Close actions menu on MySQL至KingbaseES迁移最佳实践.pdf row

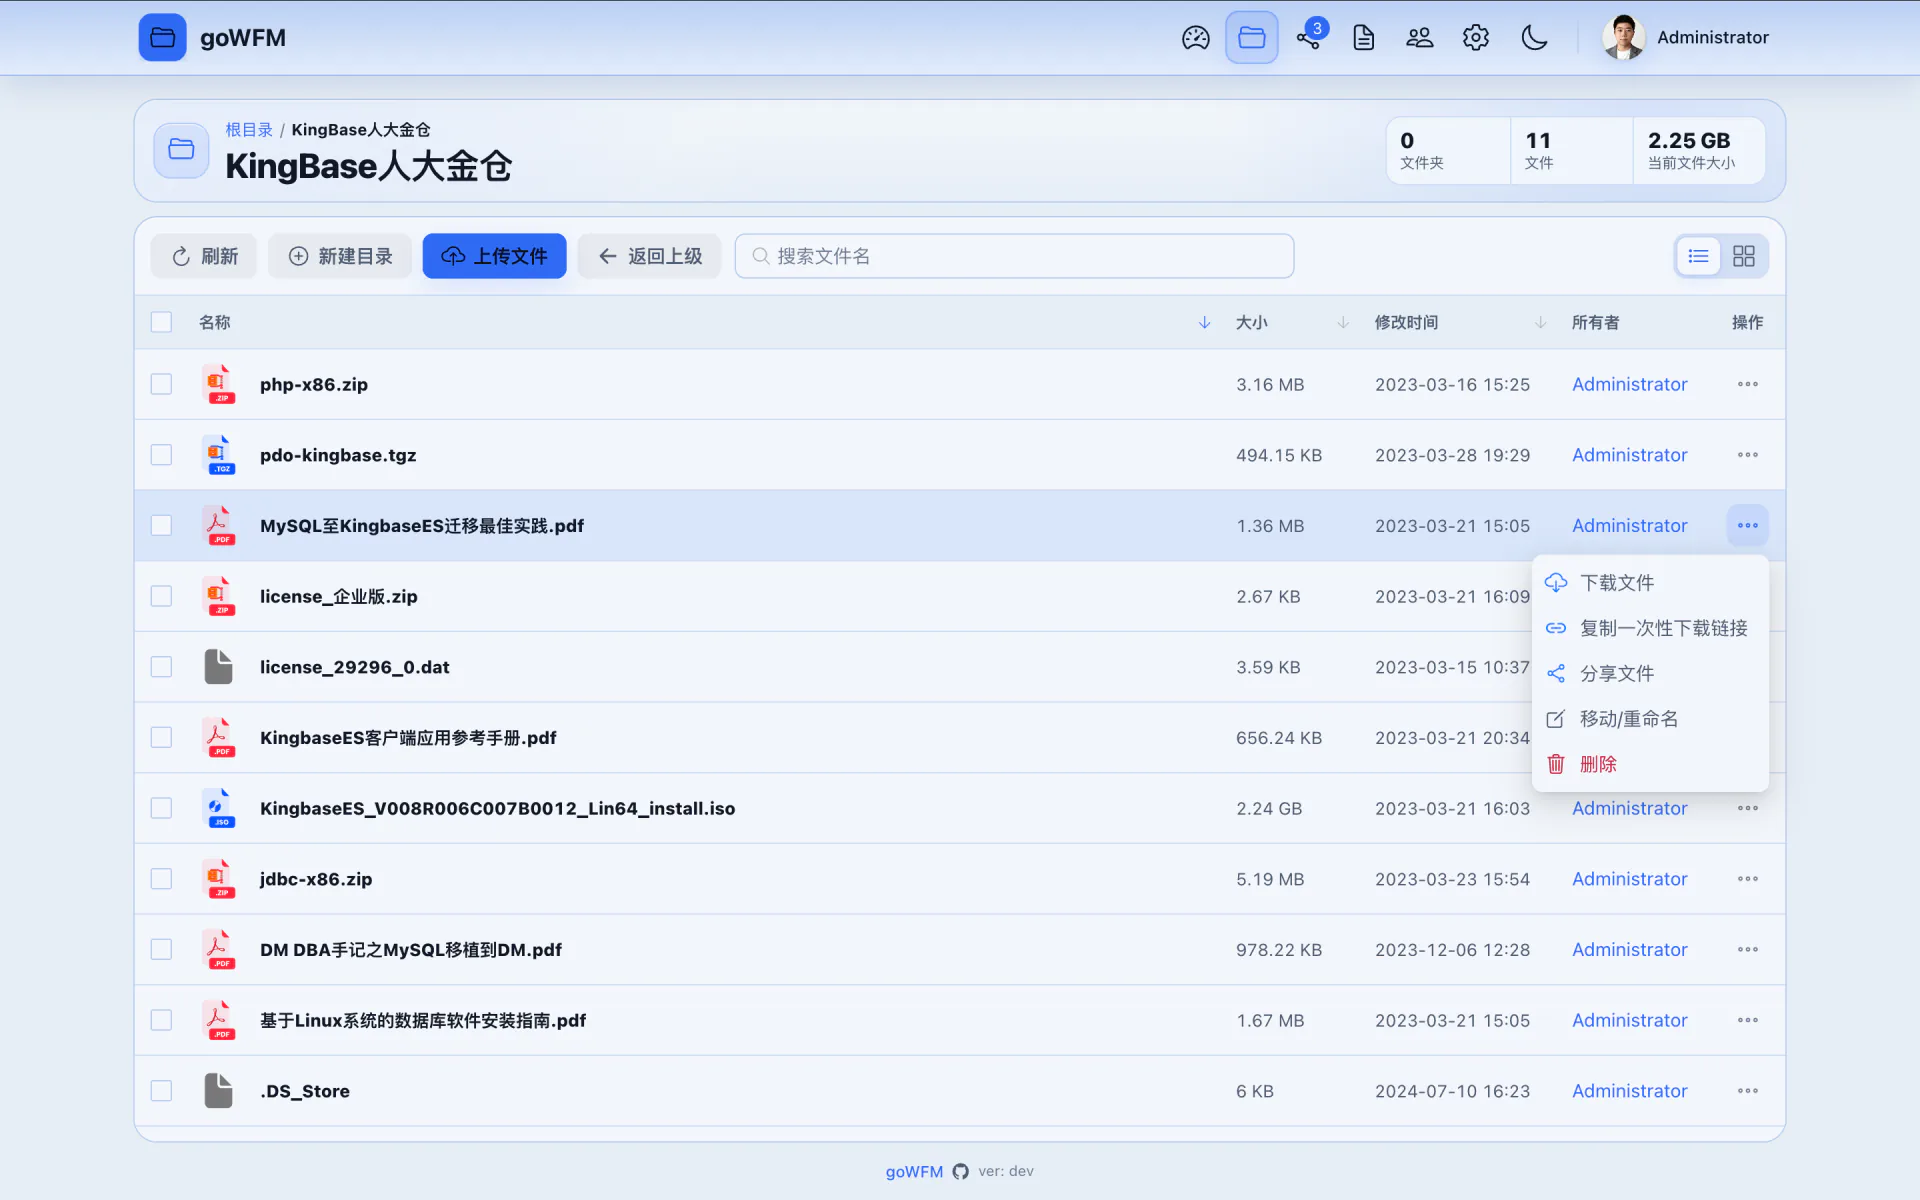(x=1747, y=526)
